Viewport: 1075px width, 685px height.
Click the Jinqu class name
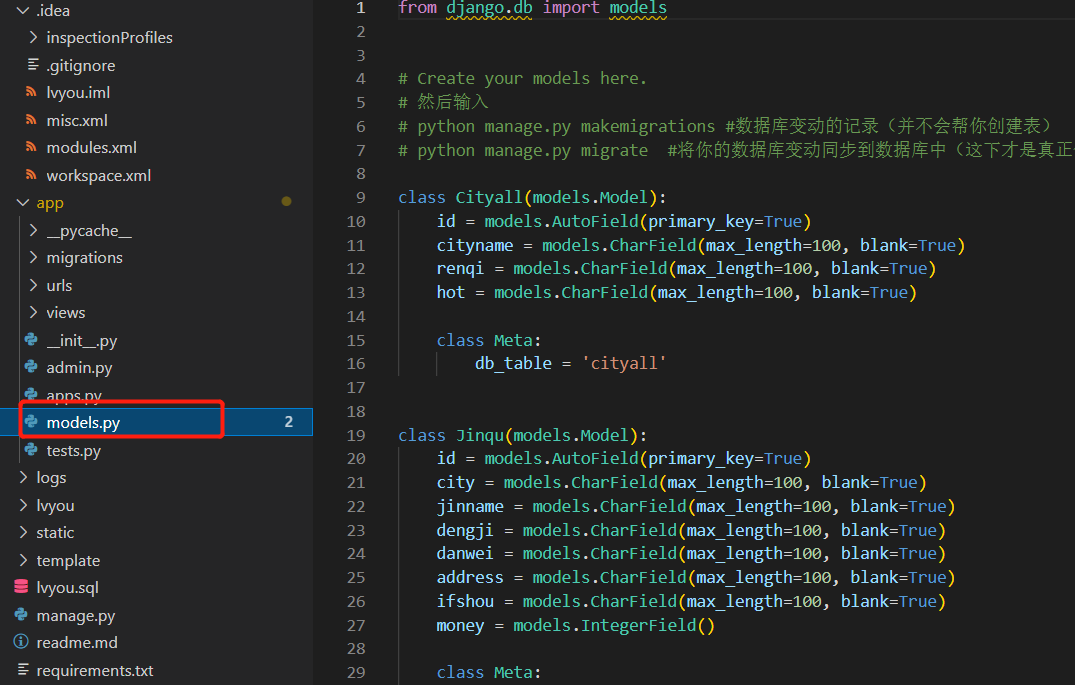480,435
